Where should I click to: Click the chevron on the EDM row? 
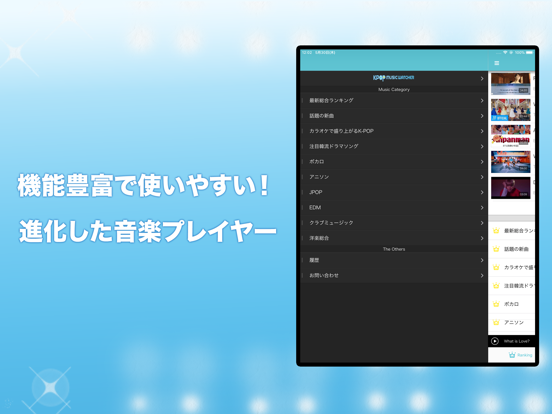point(482,208)
